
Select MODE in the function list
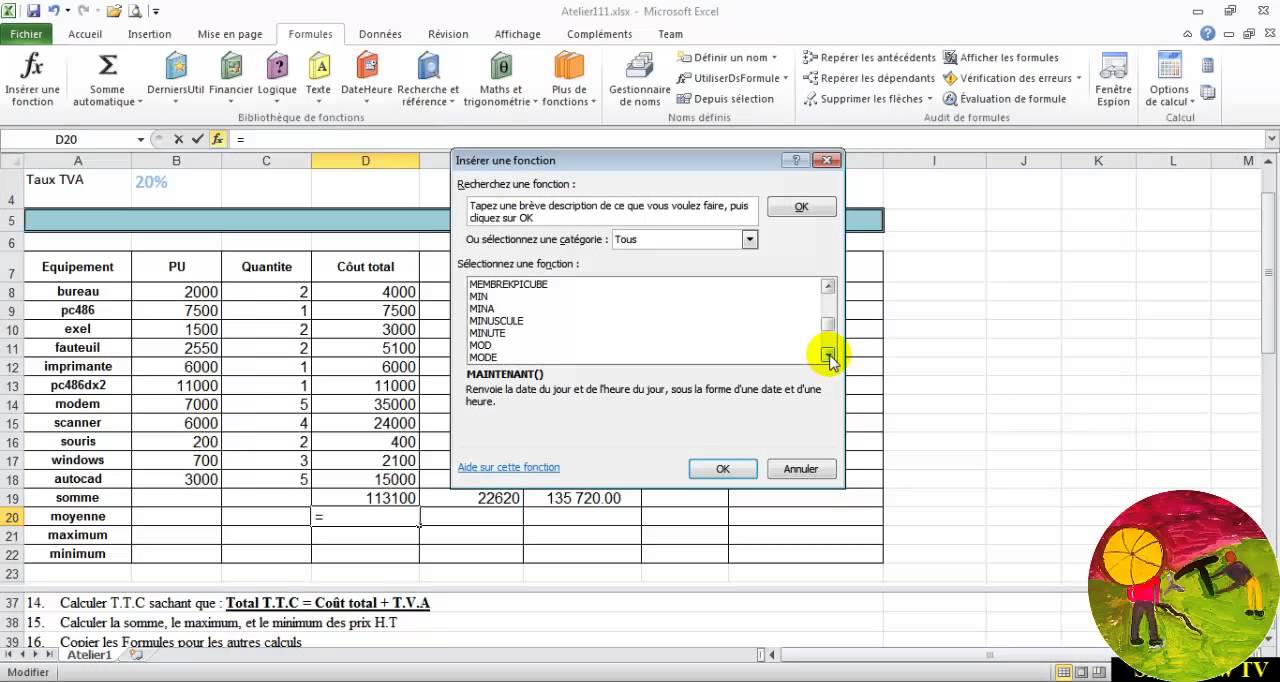(x=483, y=357)
